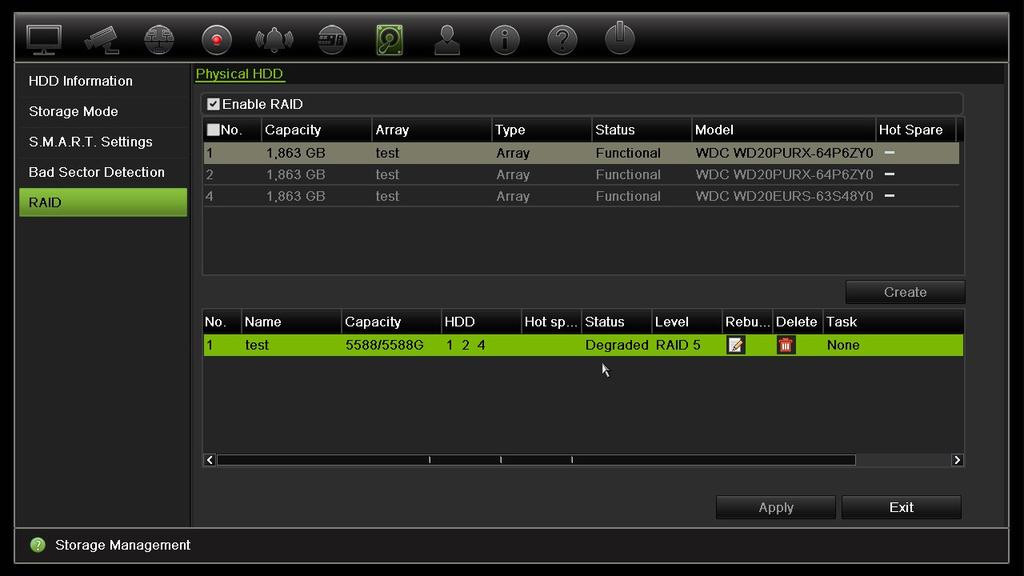Image resolution: width=1024 pixels, height=576 pixels.
Task: Click WDC WD20EURS-63S48Y0 model cell
Action: point(784,196)
